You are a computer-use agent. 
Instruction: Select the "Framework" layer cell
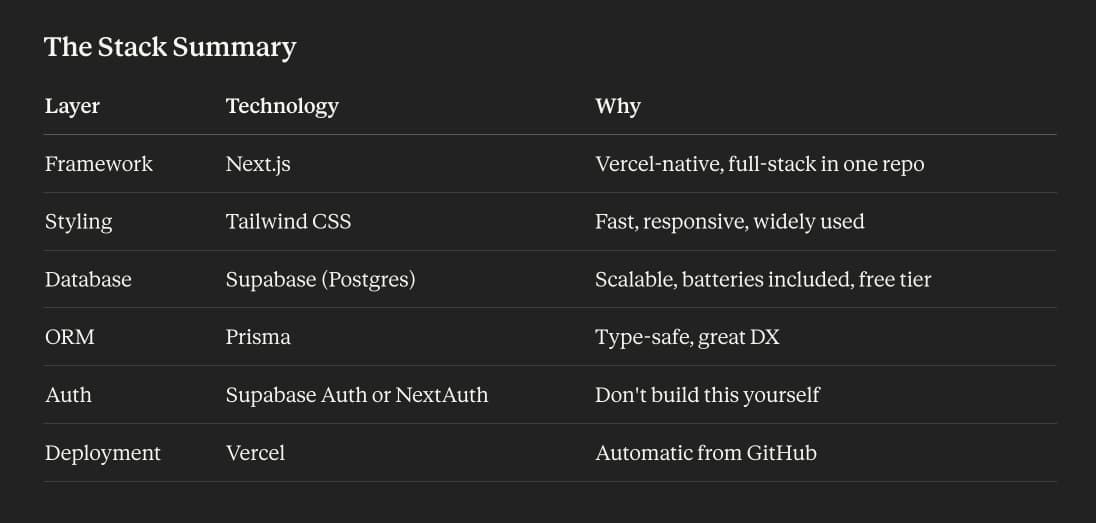coord(99,164)
